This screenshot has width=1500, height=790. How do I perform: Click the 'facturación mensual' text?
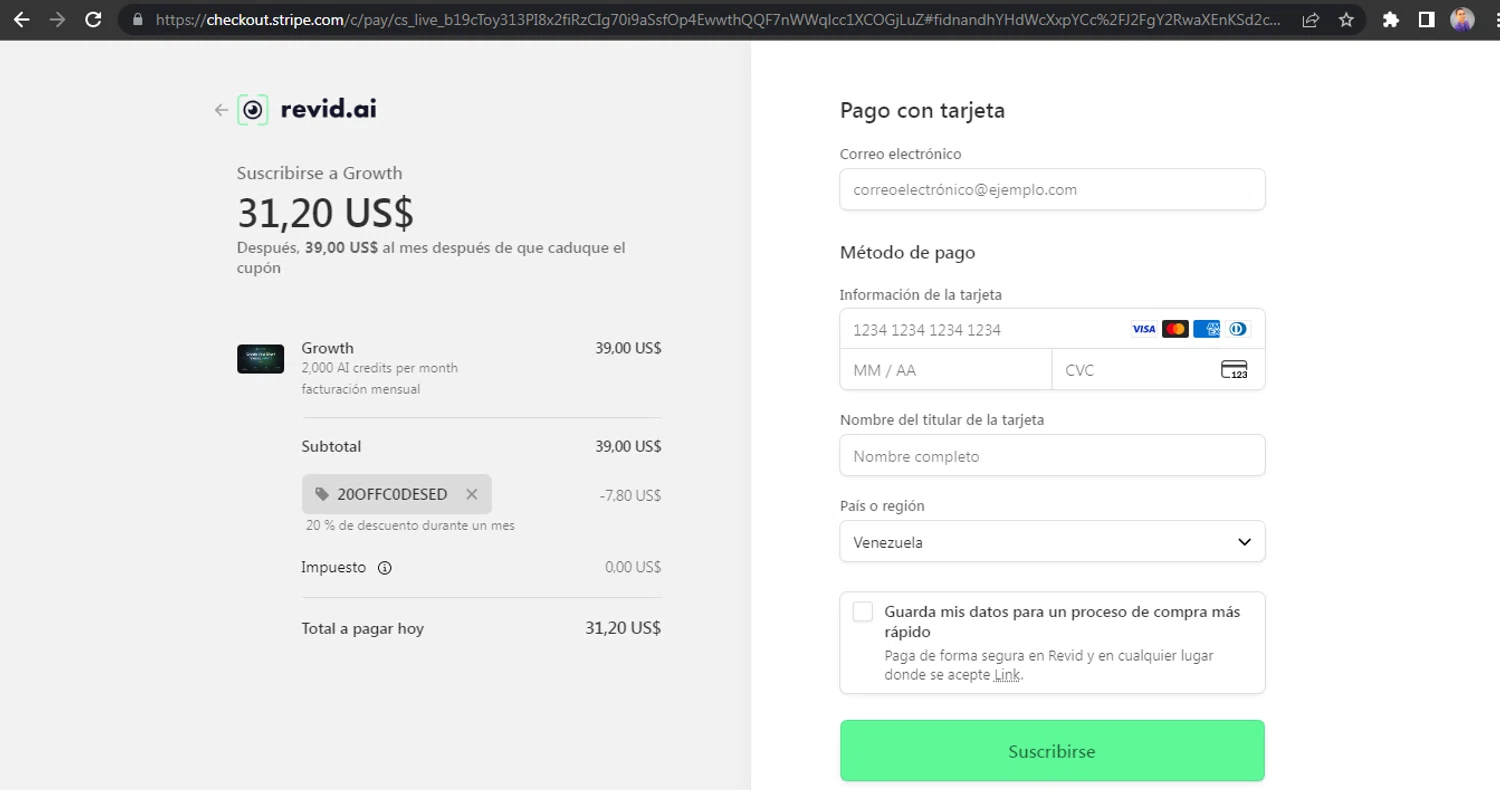361,389
